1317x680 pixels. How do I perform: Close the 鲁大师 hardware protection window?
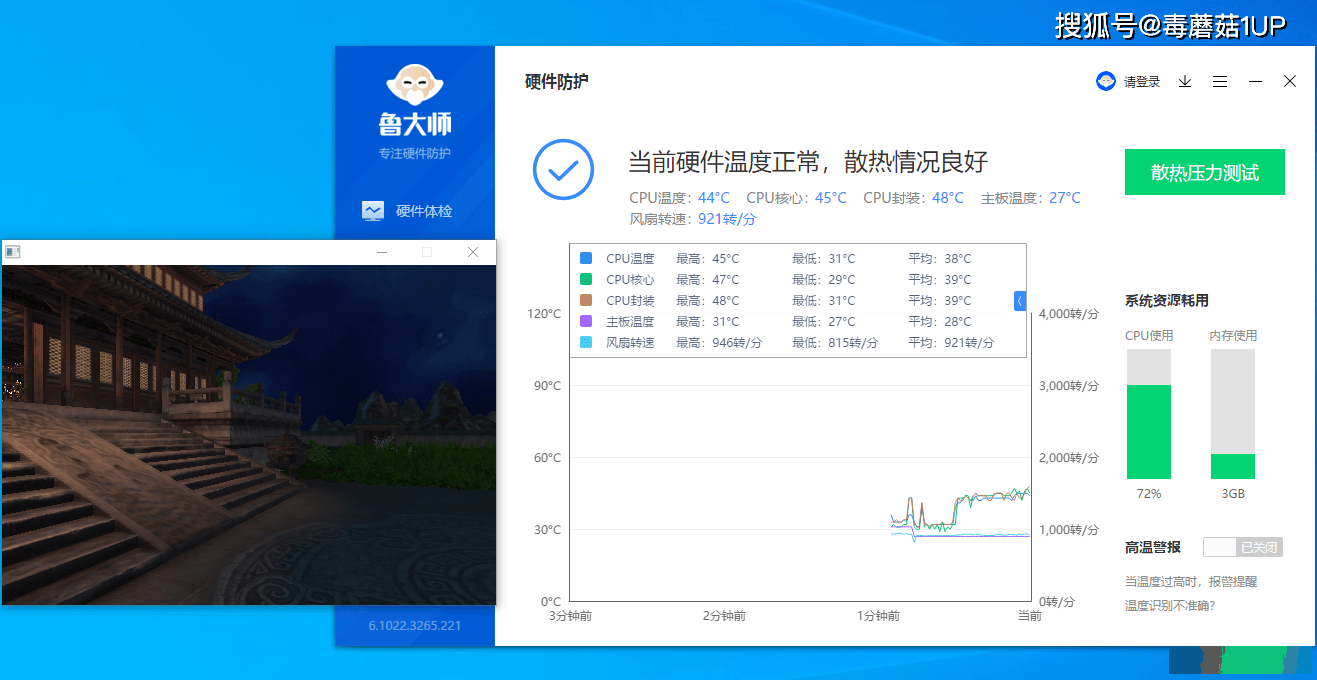pos(1290,82)
